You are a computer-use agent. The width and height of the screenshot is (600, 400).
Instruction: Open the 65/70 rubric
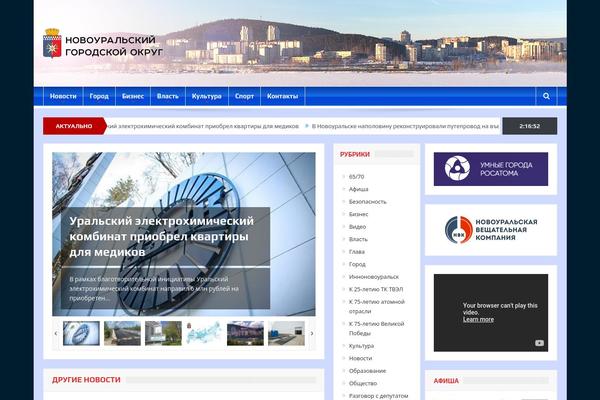[356, 177]
